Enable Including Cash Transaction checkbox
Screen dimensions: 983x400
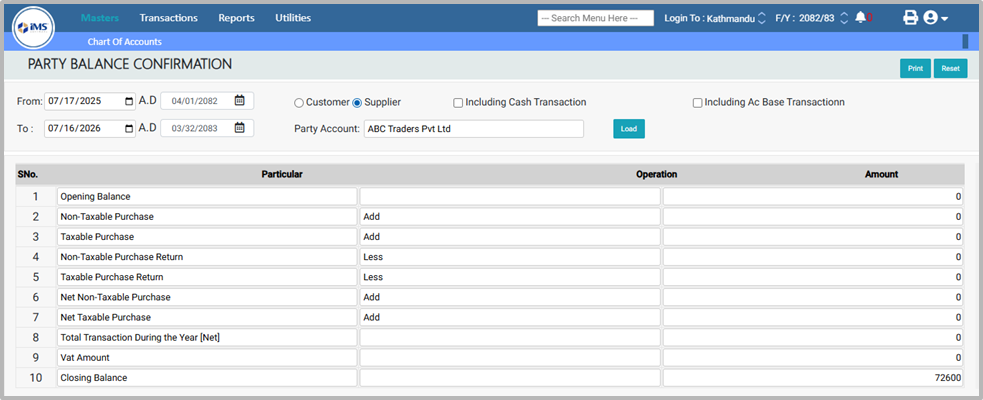(x=458, y=102)
